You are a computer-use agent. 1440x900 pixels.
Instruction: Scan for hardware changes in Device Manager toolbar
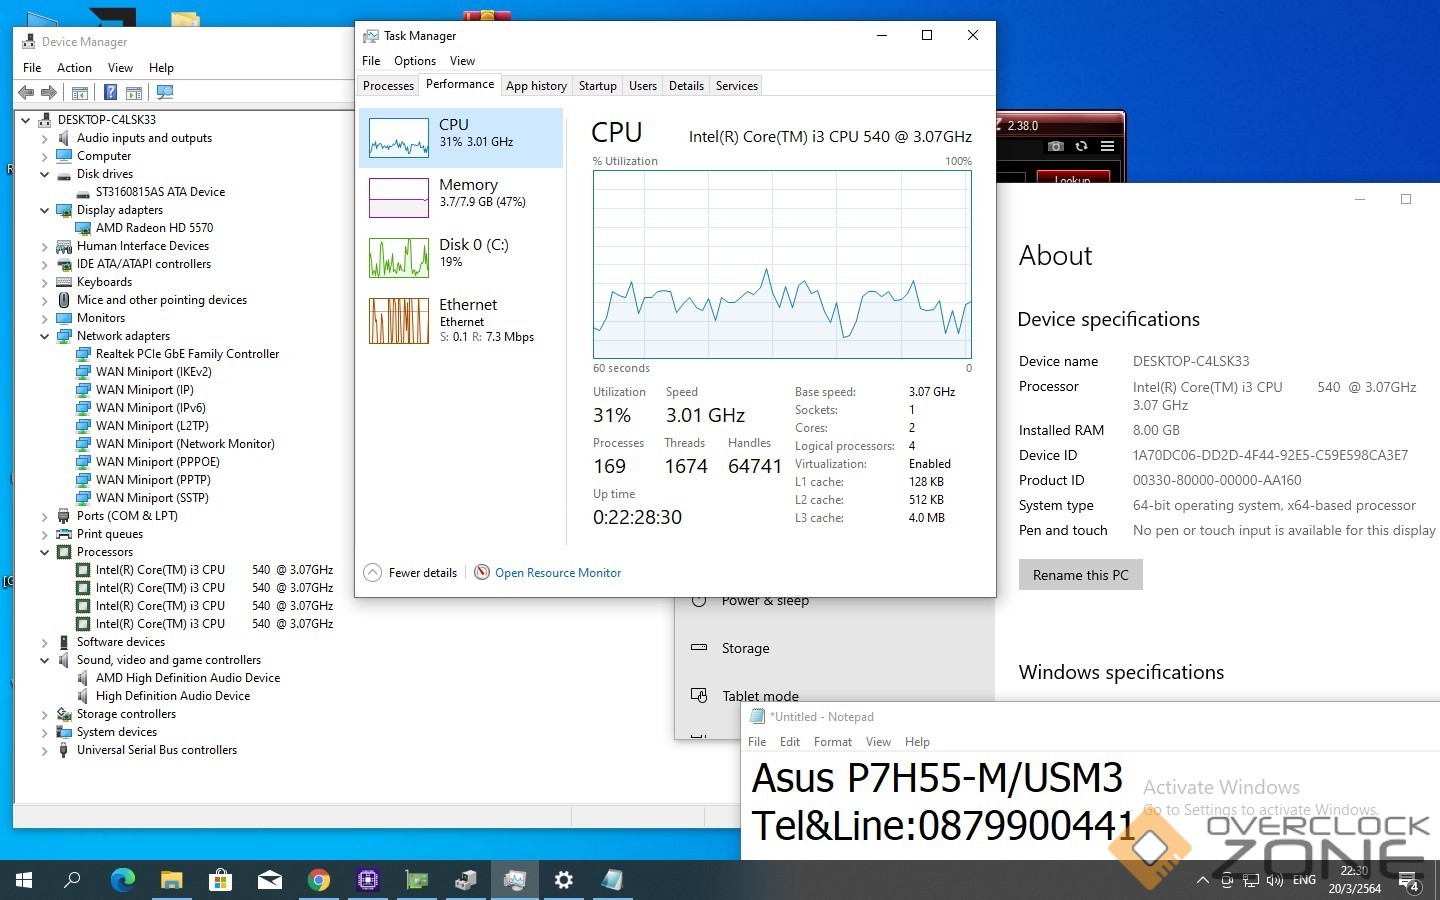coord(165,93)
